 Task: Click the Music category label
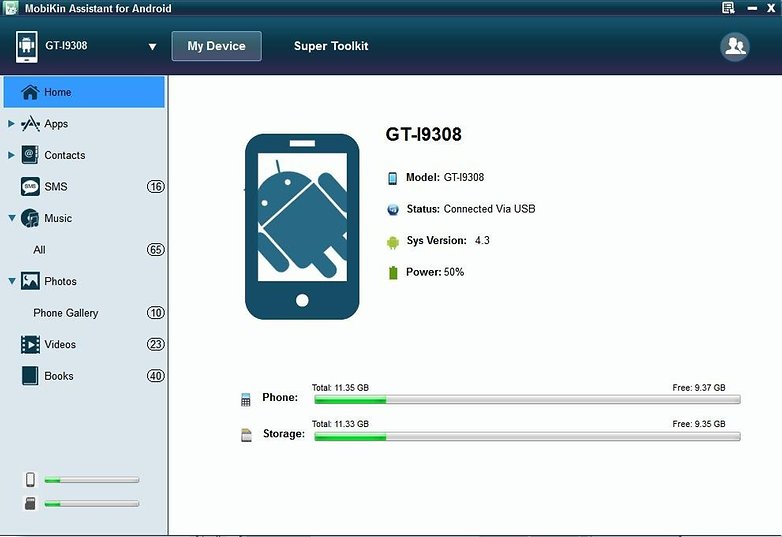[x=58, y=218]
